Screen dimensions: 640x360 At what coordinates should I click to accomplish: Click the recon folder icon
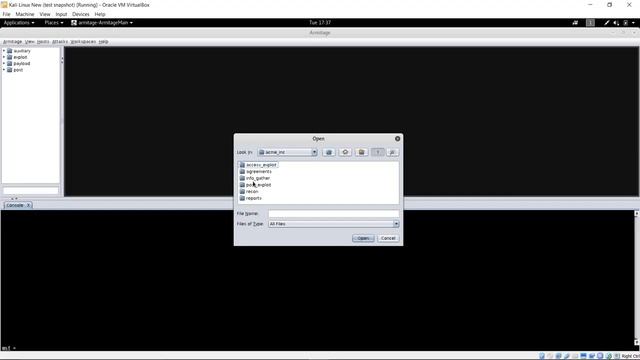(242, 191)
